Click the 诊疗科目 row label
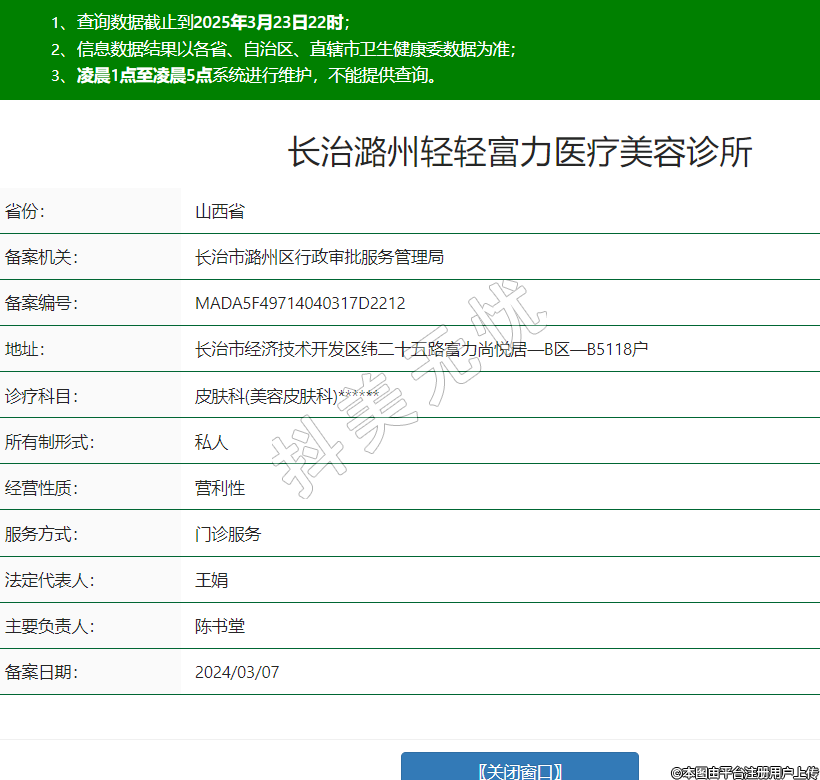The image size is (820, 780). pos(41,396)
